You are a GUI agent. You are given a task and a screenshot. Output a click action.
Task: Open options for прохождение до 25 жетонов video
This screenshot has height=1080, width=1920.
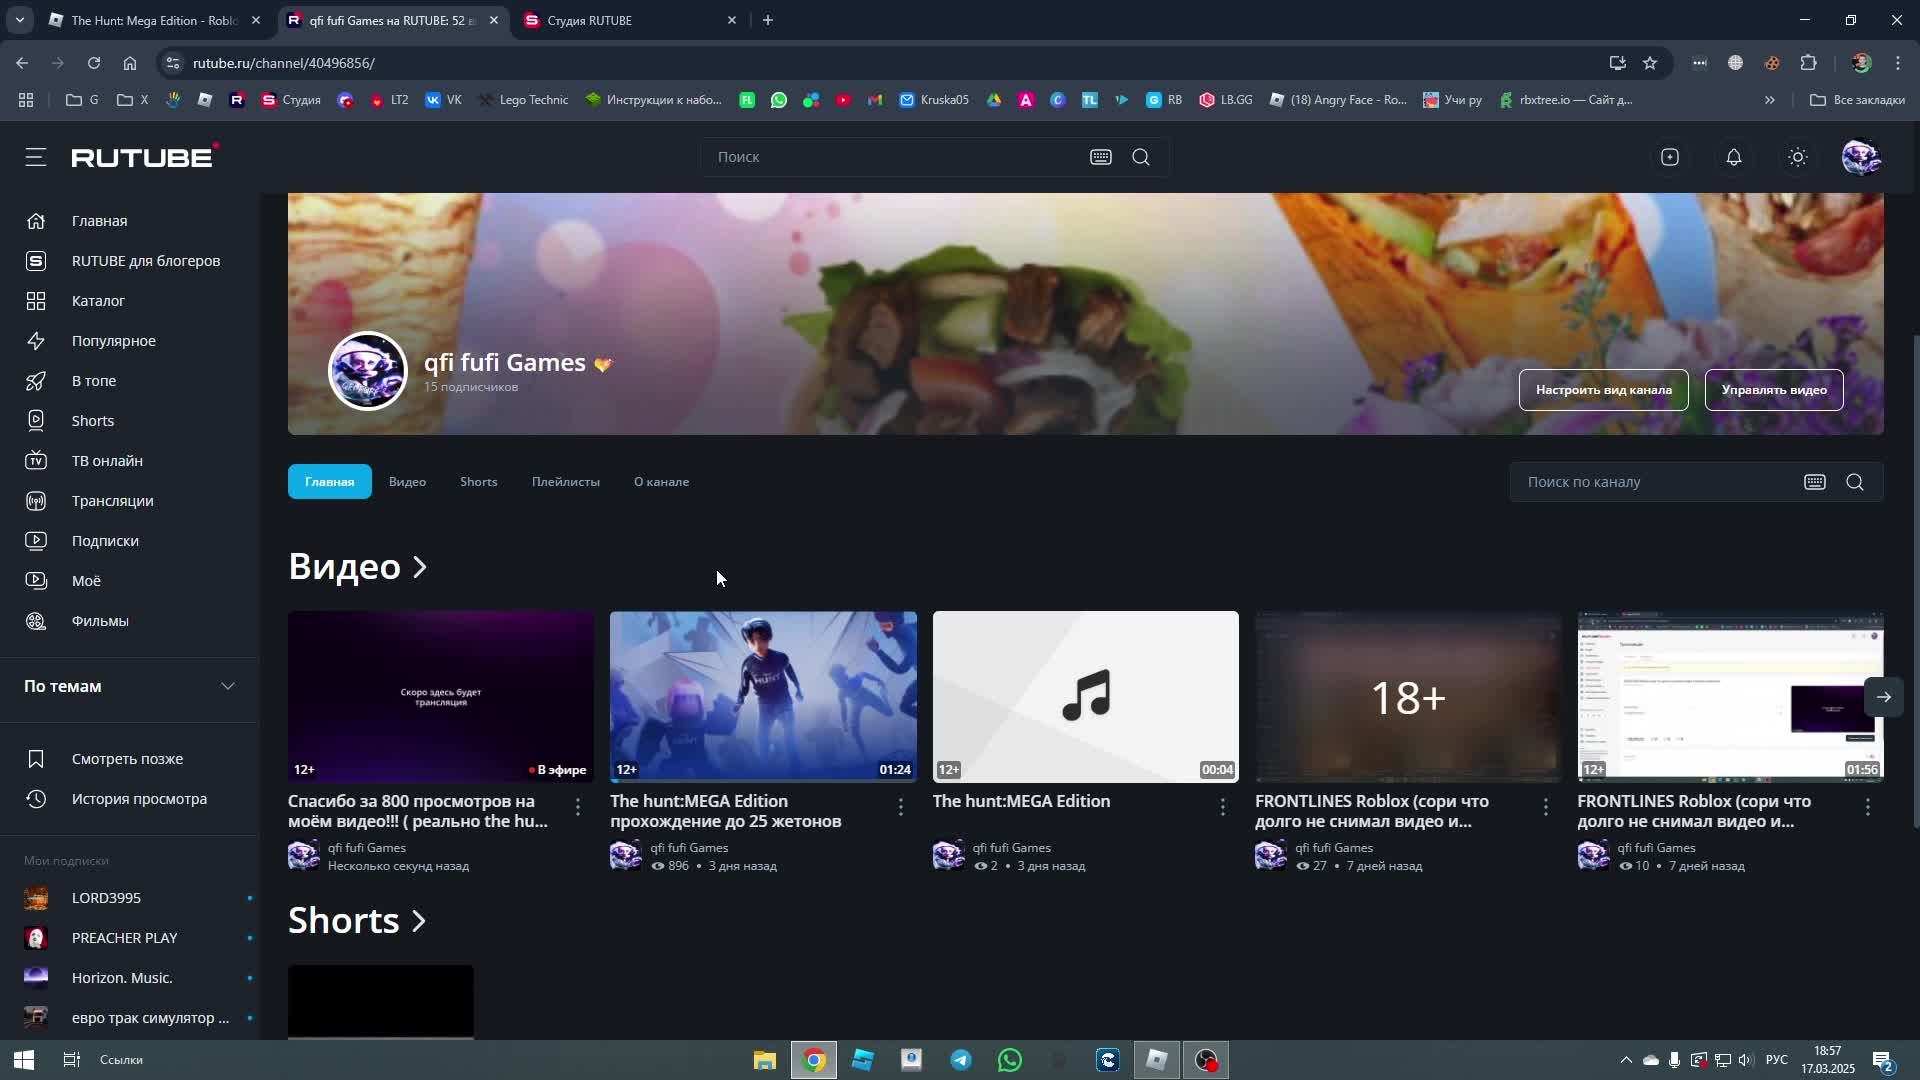pos(900,807)
